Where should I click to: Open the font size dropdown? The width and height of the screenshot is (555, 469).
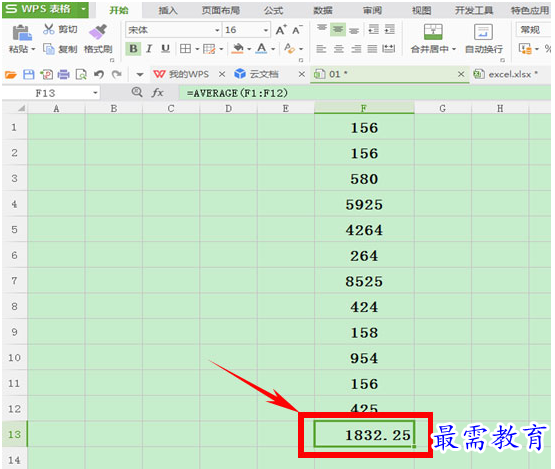pyautogui.click(x=265, y=30)
